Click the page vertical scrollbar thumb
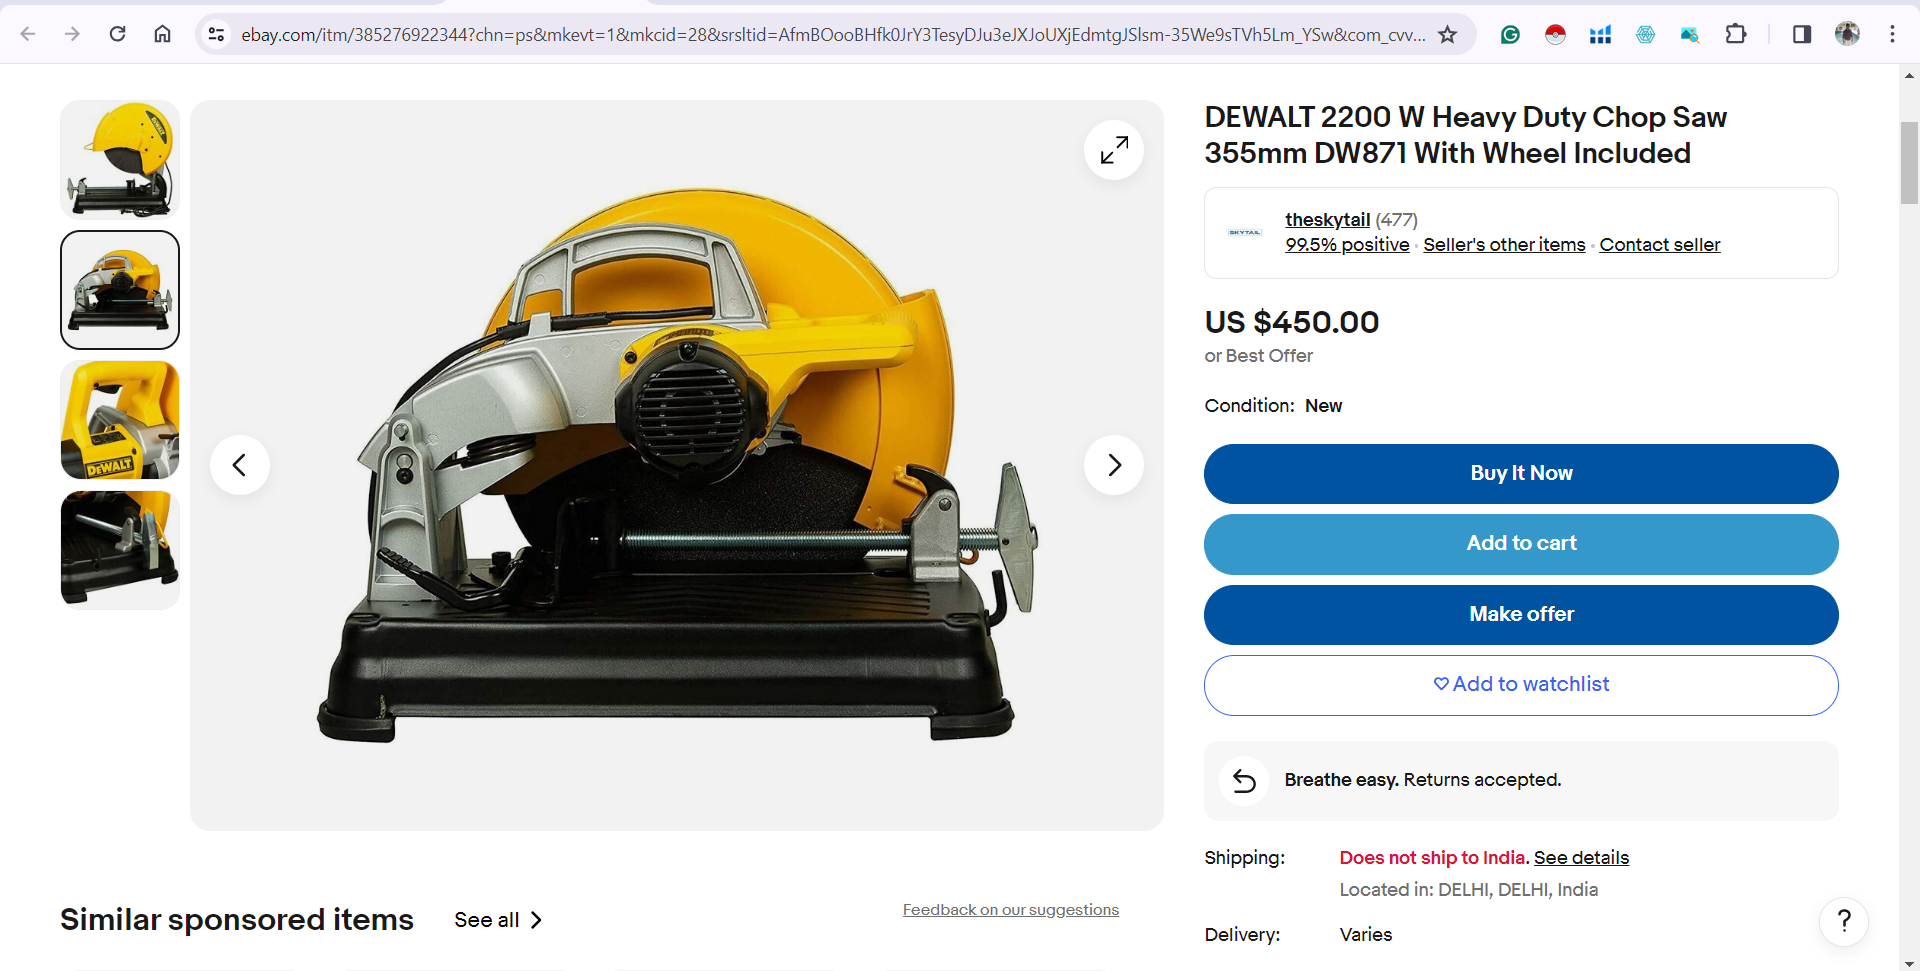Viewport: 1920px width, 971px height. [1910, 163]
